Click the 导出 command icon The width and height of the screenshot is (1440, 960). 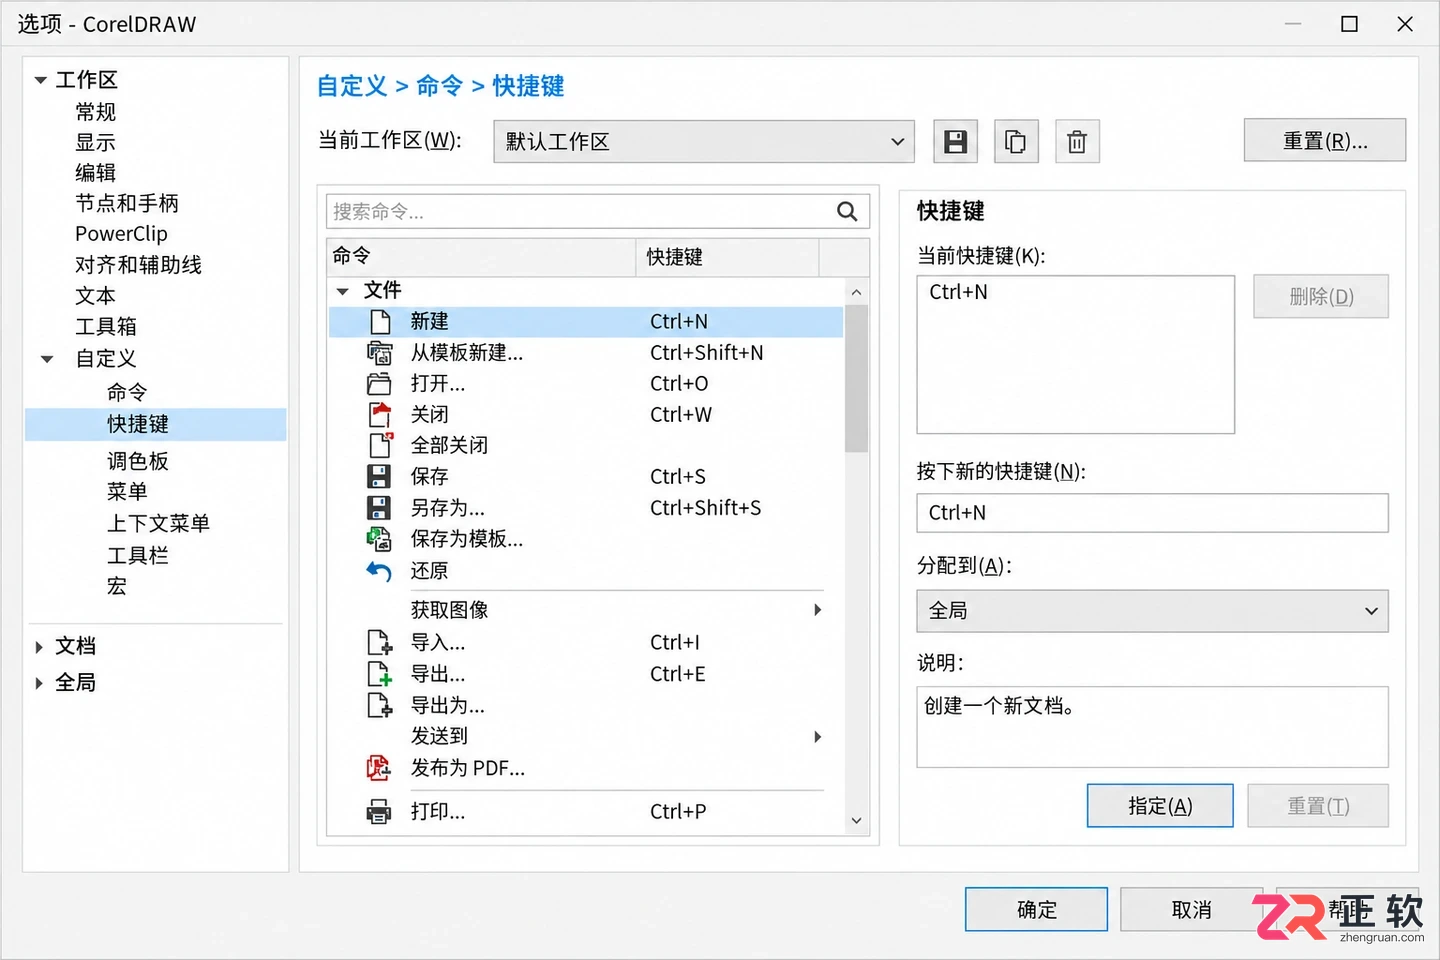(x=380, y=674)
